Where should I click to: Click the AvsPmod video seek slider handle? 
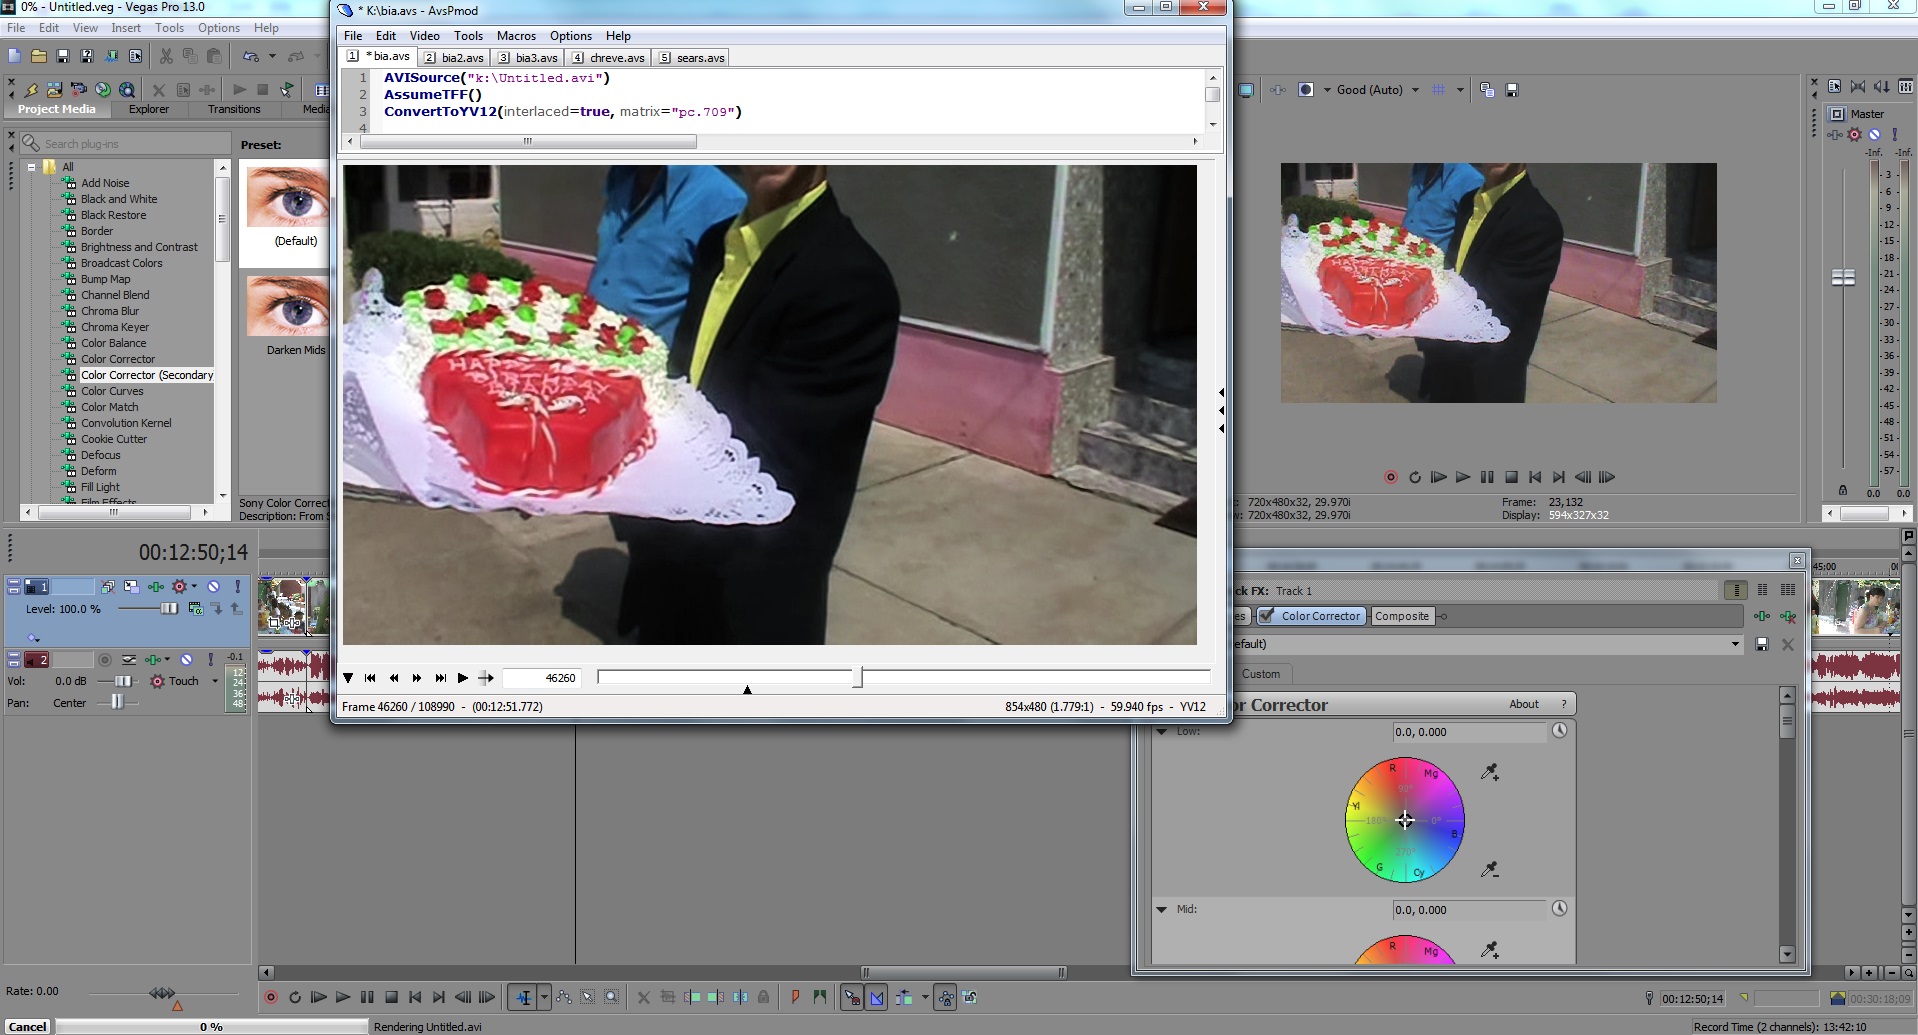click(858, 677)
